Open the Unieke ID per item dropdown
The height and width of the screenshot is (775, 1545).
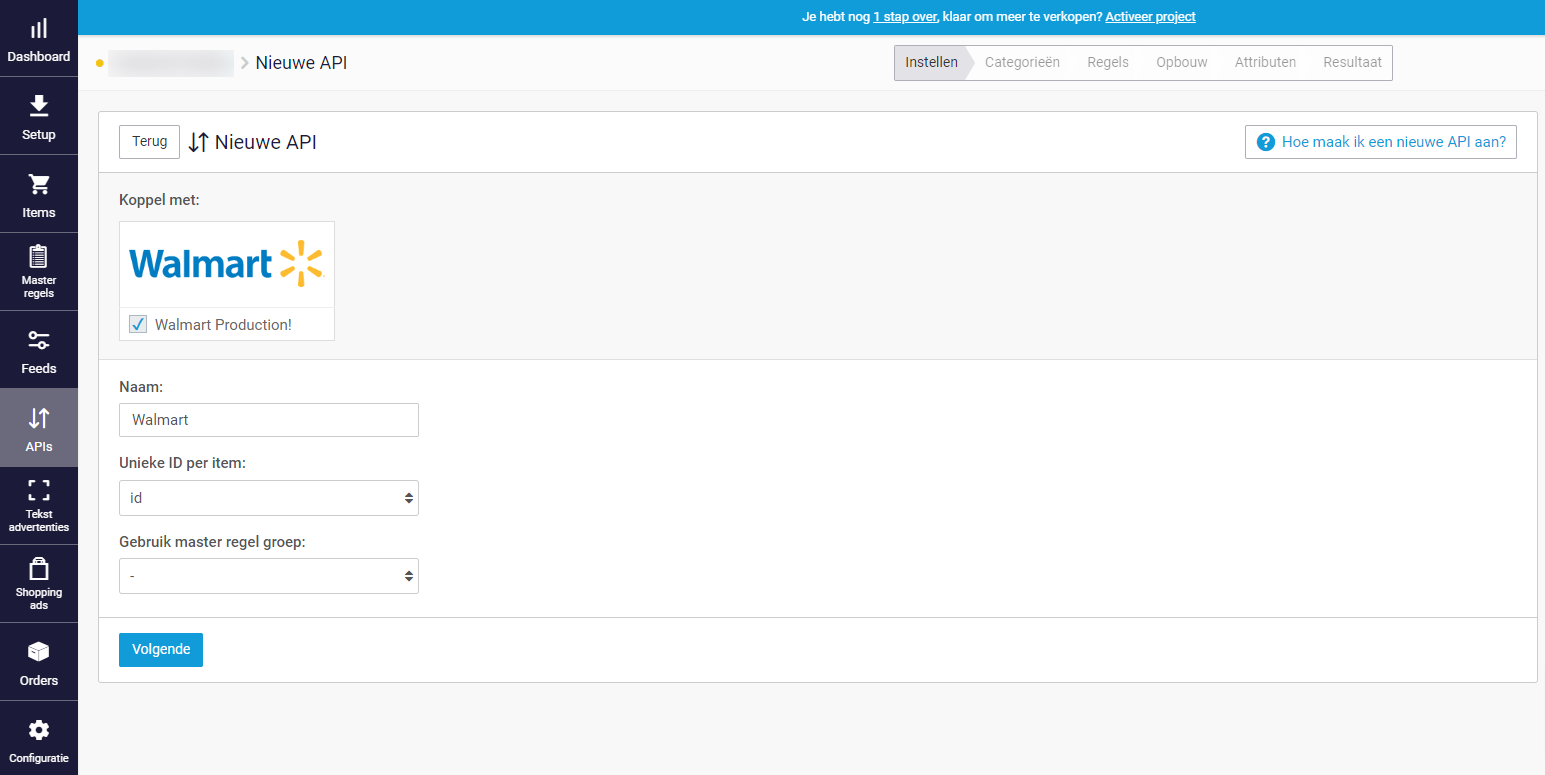click(268, 497)
